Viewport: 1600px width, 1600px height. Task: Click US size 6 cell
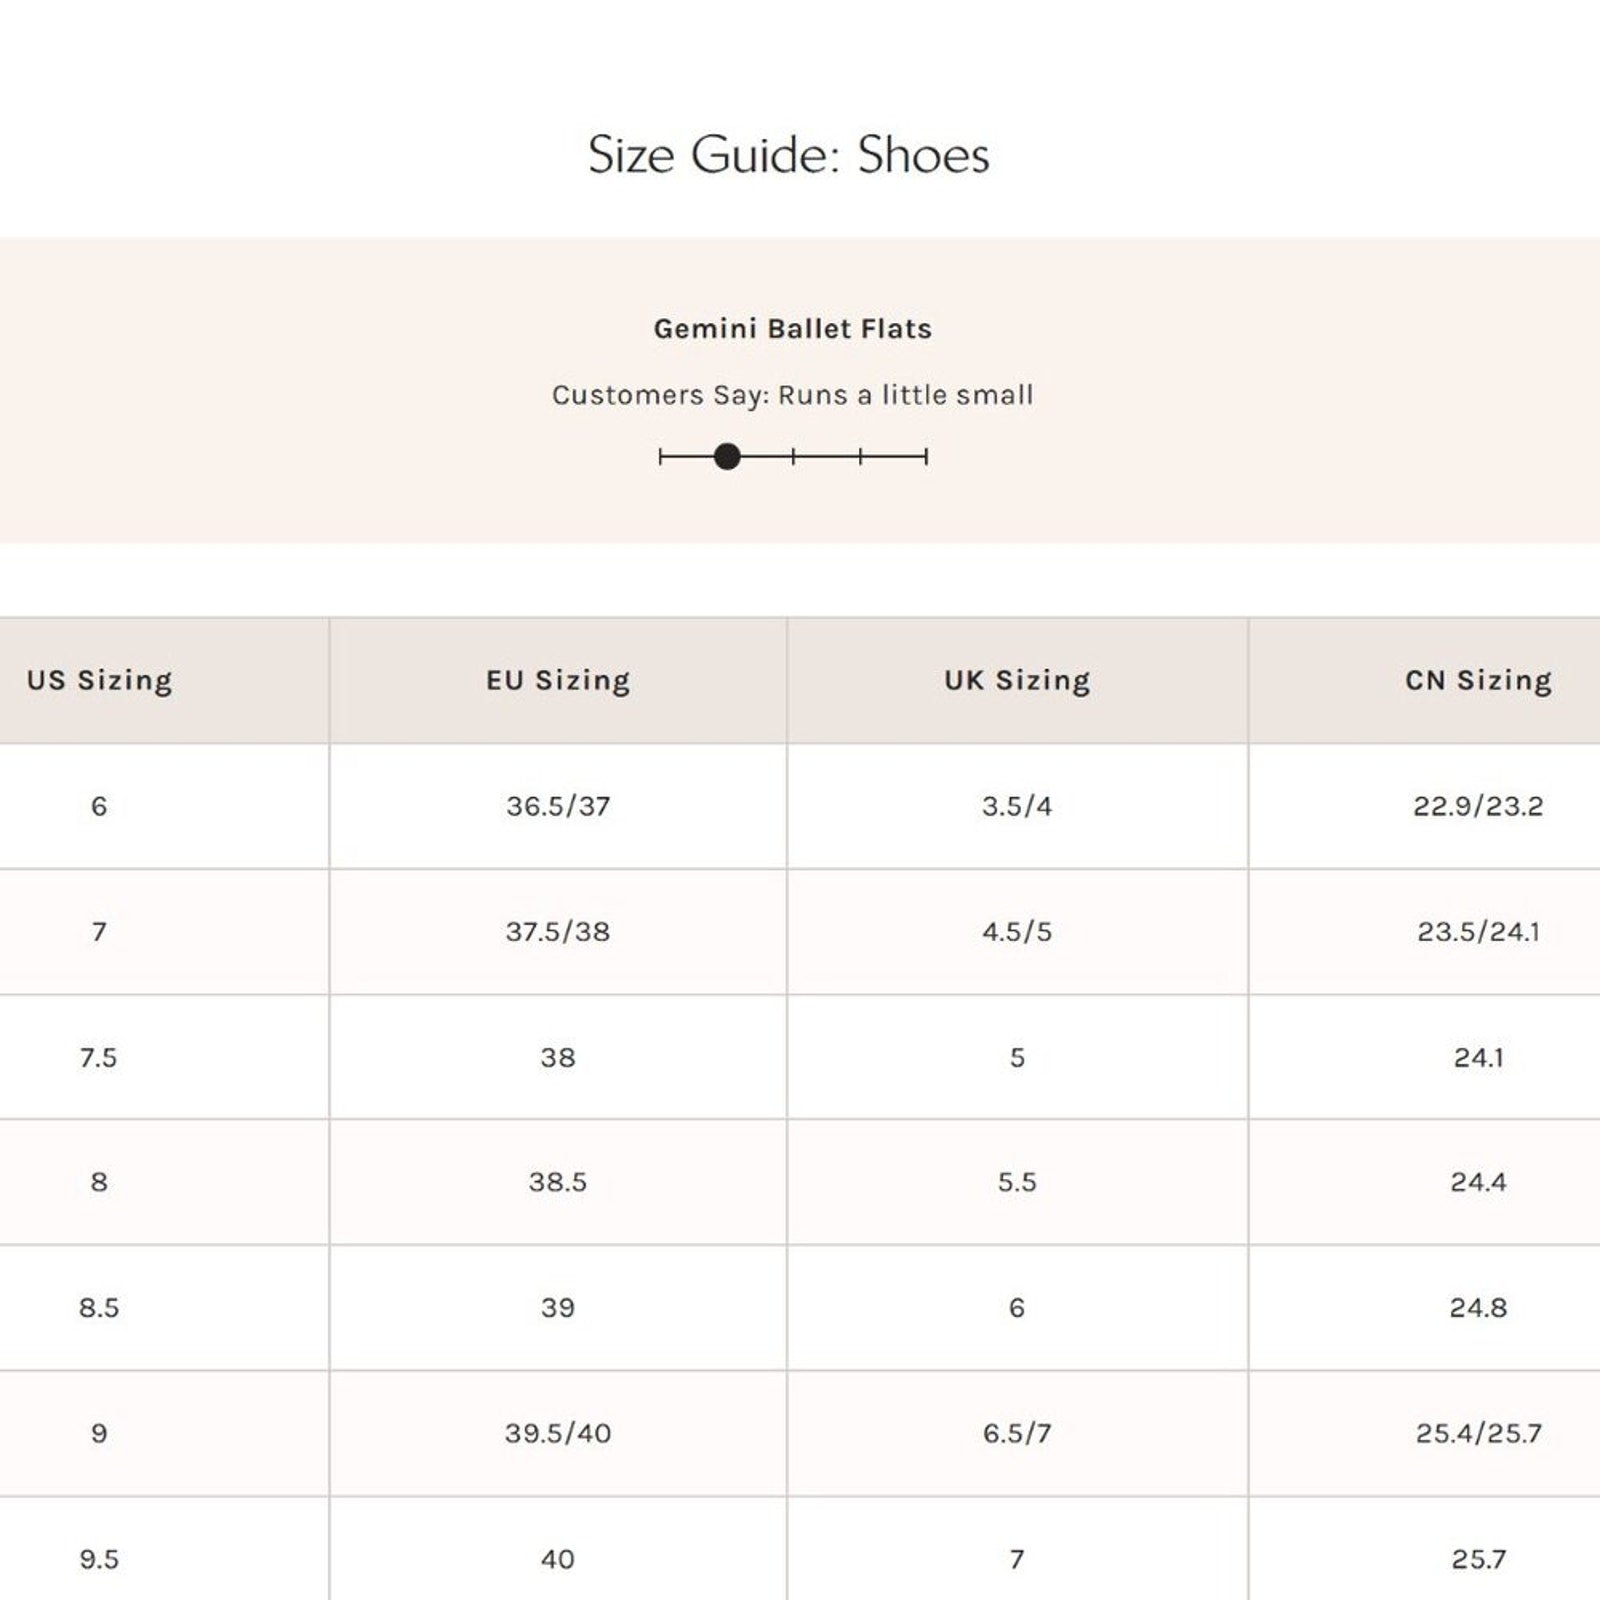tap(99, 806)
